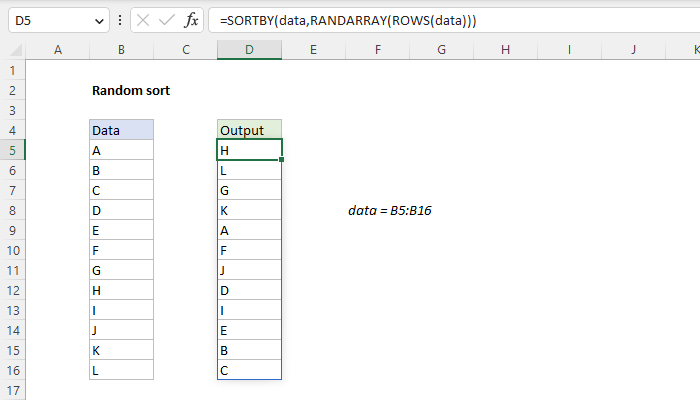Image resolution: width=700 pixels, height=400 pixels.
Task: Select Output cell D15 containing B
Action: [250, 350]
